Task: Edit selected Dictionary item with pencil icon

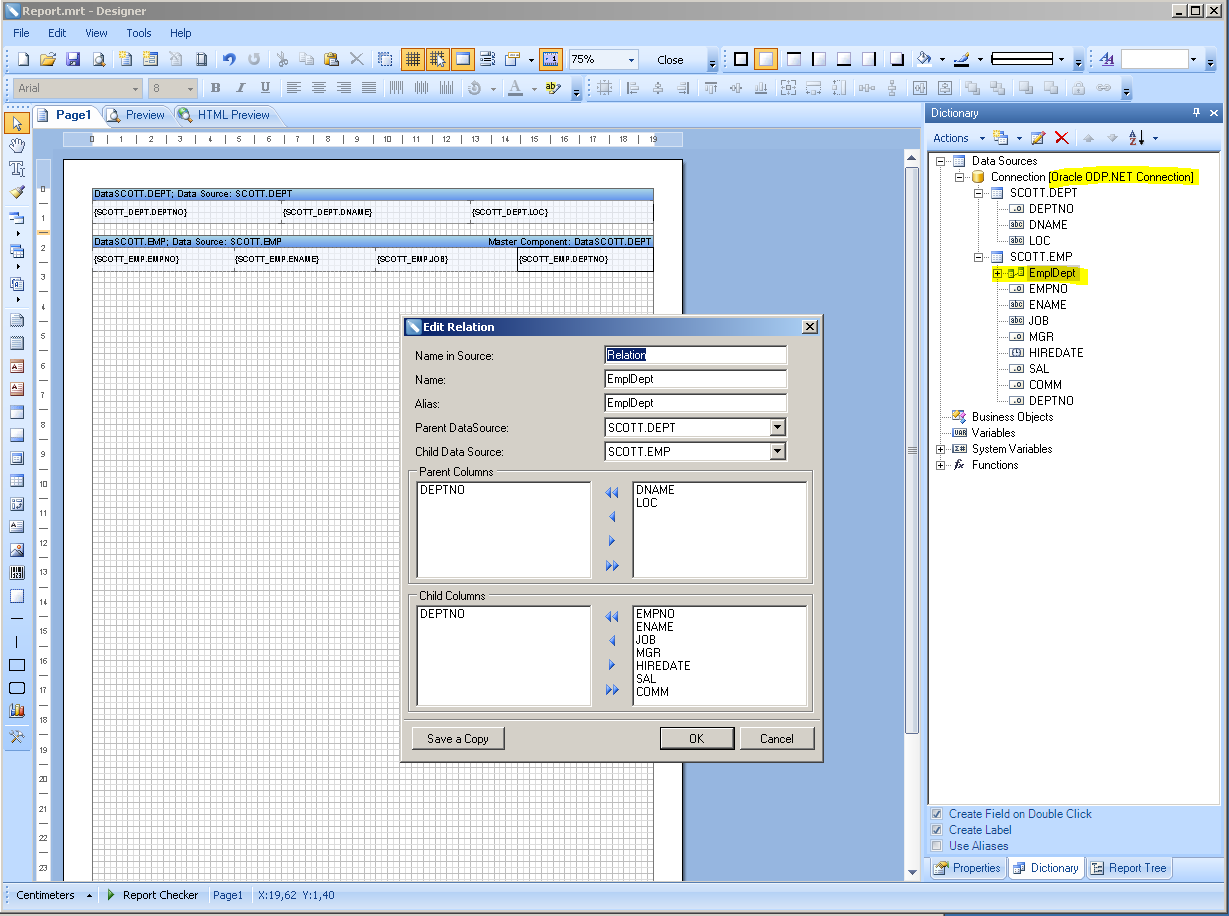Action: (x=1038, y=138)
